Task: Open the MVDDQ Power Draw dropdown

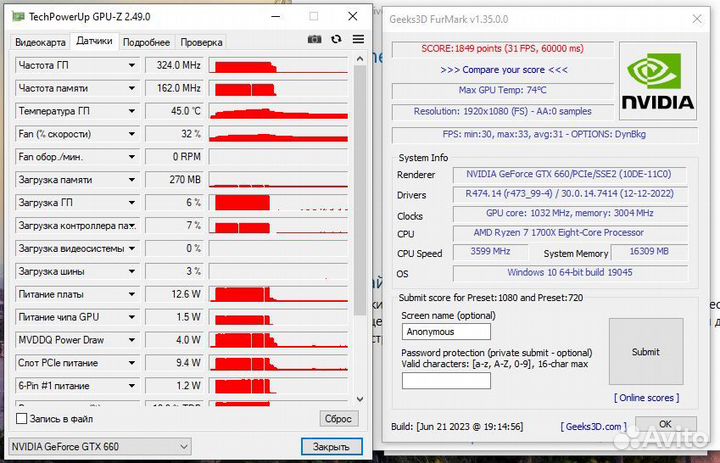Action: coord(132,340)
